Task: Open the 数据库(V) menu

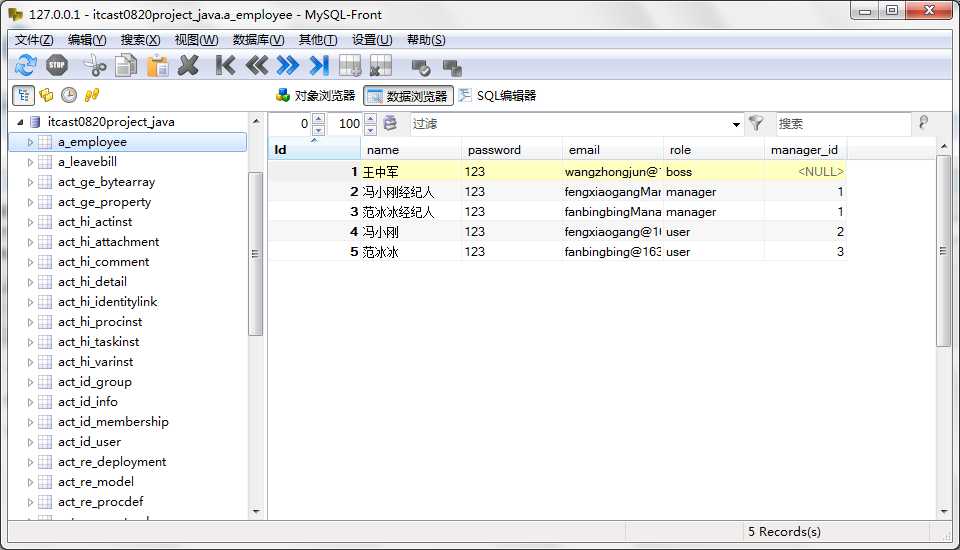Action: point(258,40)
